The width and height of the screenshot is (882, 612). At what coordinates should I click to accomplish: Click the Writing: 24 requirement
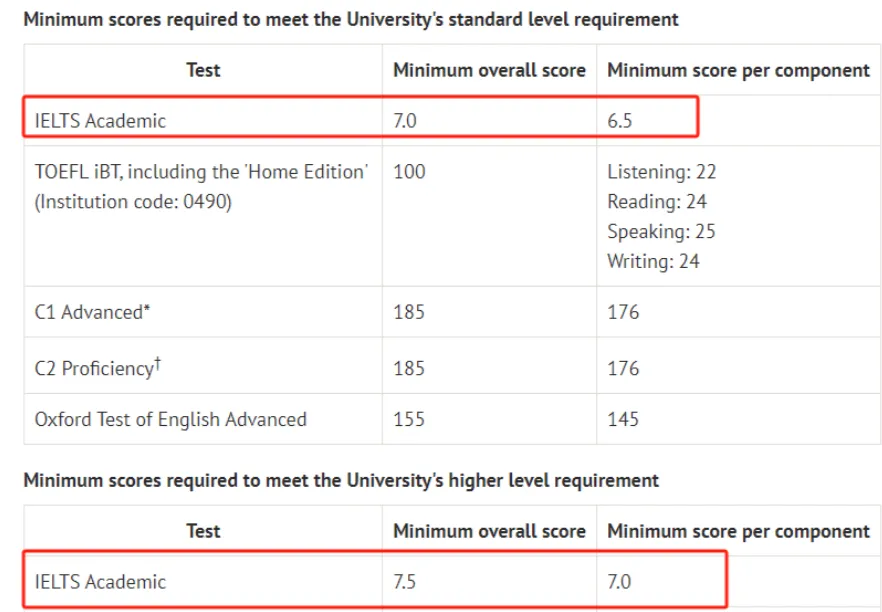[x=653, y=261]
